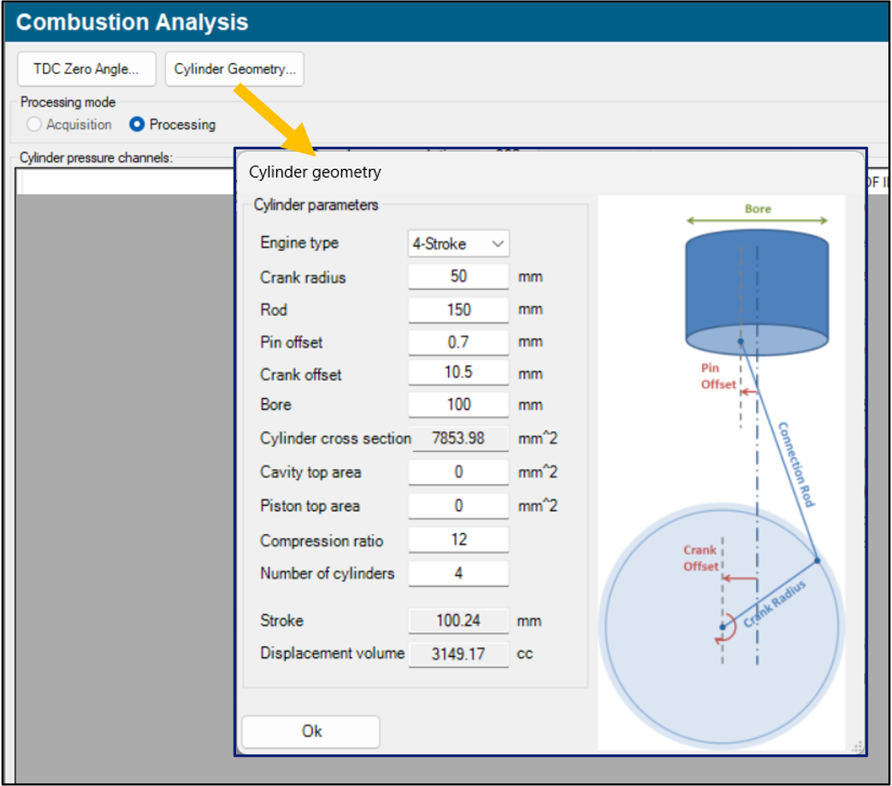The image size is (892, 786).
Task: Click the Crank Offset diagram label
Action: tap(700, 558)
